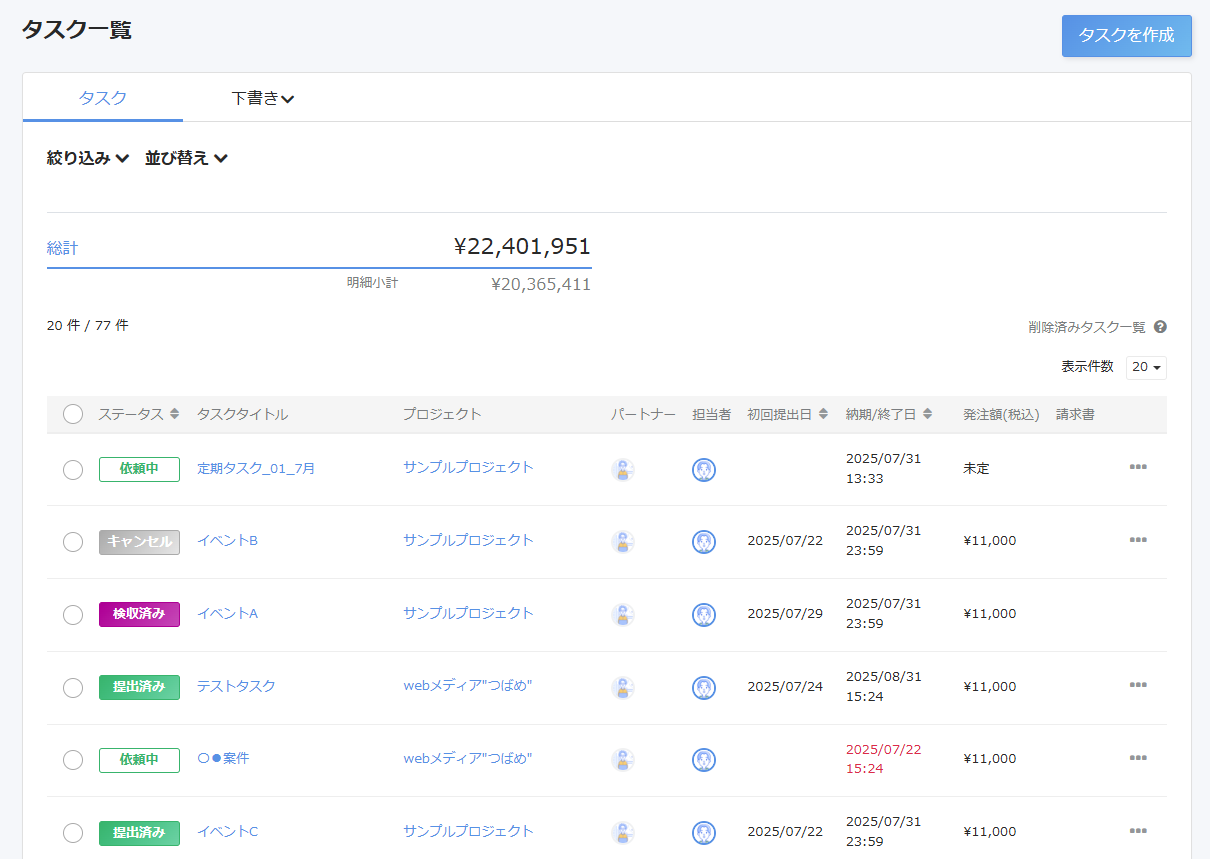This screenshot has width=1210, height=859.
Task: Open the 表示件数 20 dropdown
Action: pos(1146,367)
